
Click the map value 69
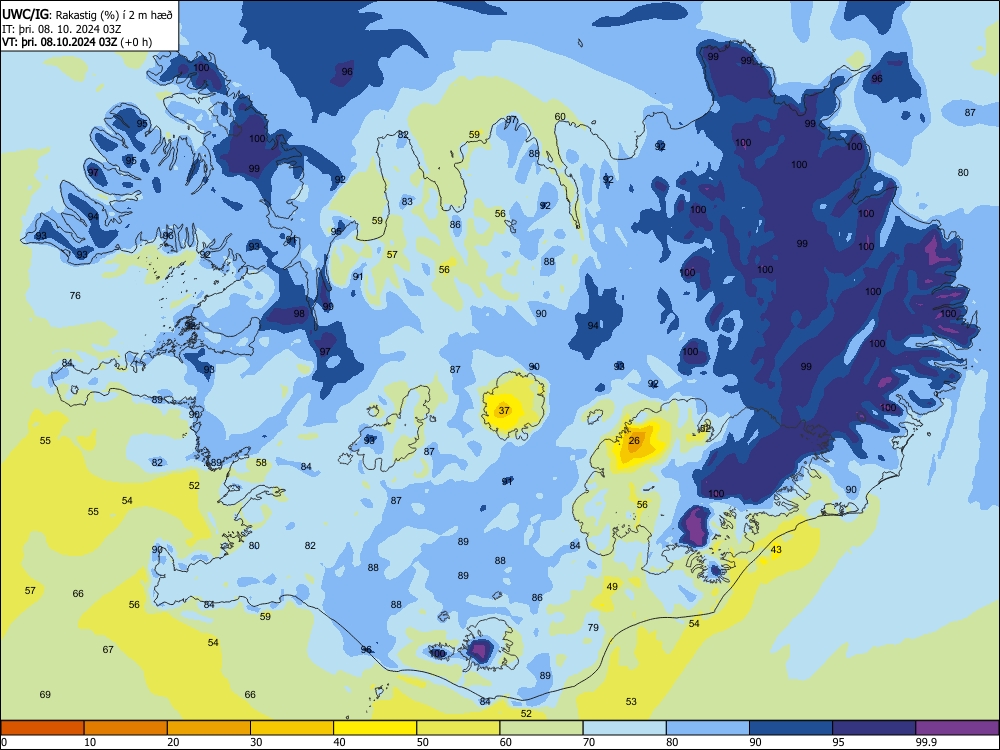coord(45,695)
